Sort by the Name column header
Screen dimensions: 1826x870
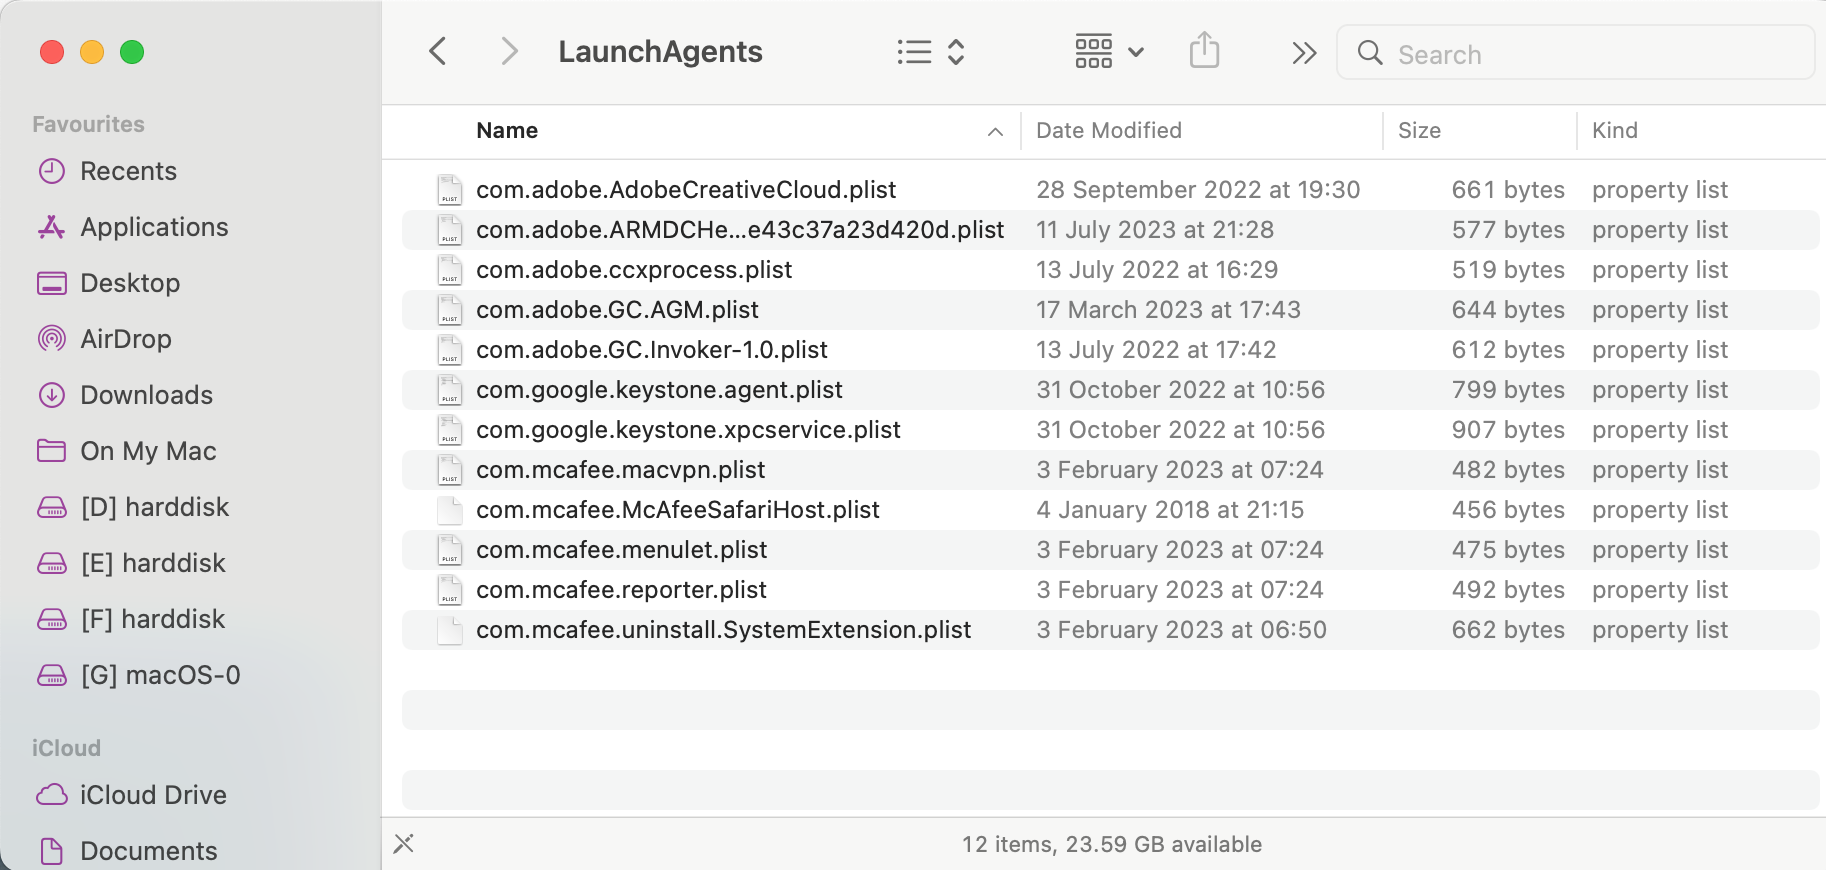[507, 130]
